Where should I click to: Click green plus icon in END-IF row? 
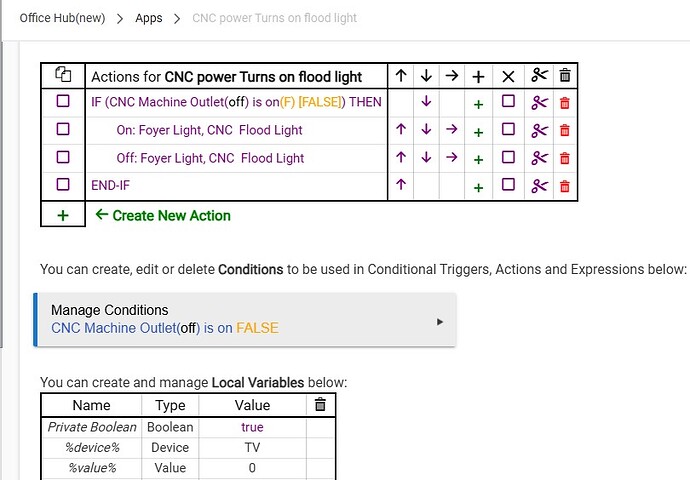pyautogui.click(x=478, y=186)
